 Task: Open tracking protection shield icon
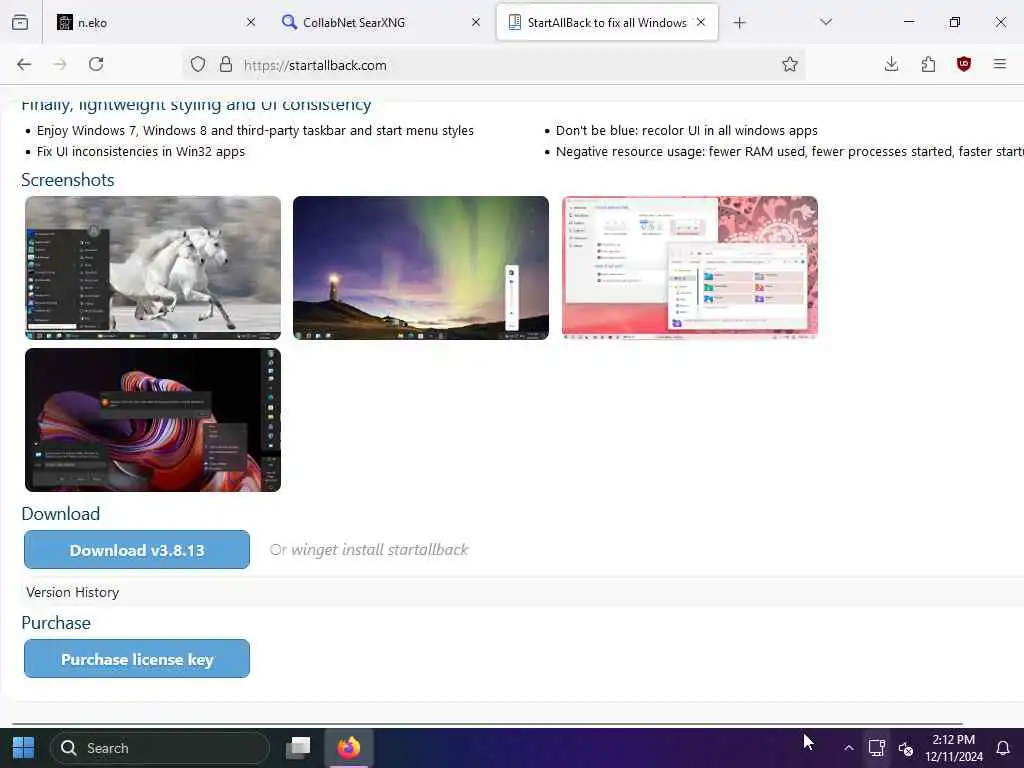tap(198, 64)
